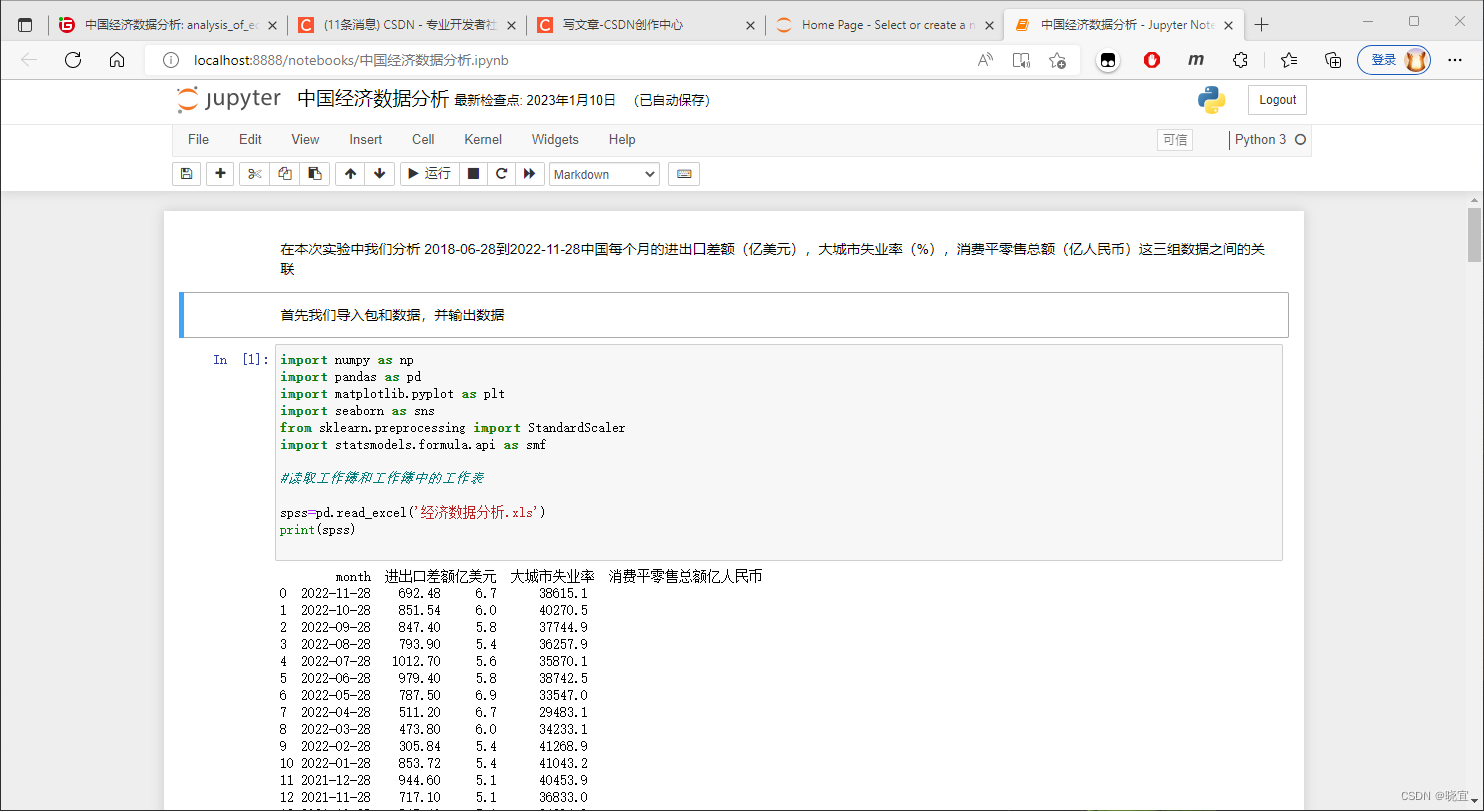Expand the Widgets menu

[x=555, y=140]
